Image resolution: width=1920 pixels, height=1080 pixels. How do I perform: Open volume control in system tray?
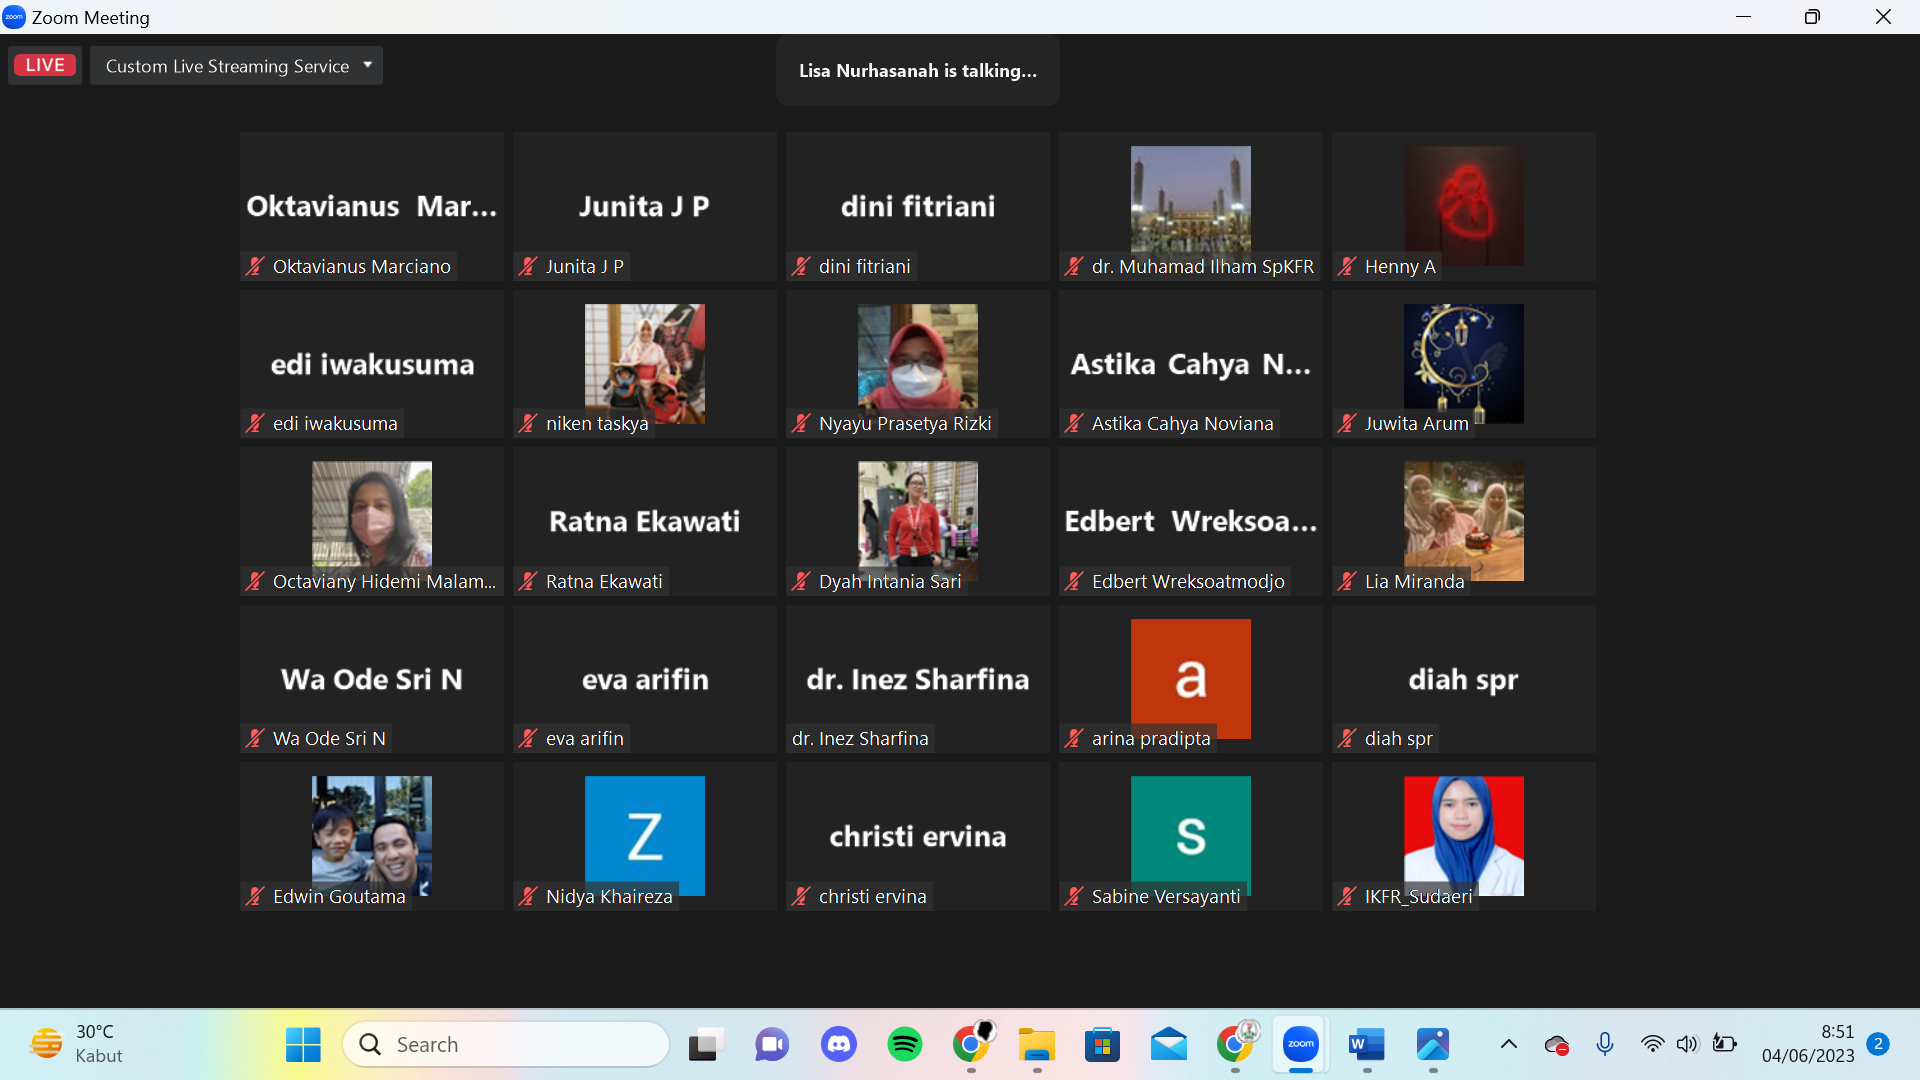point(1687,1045)
